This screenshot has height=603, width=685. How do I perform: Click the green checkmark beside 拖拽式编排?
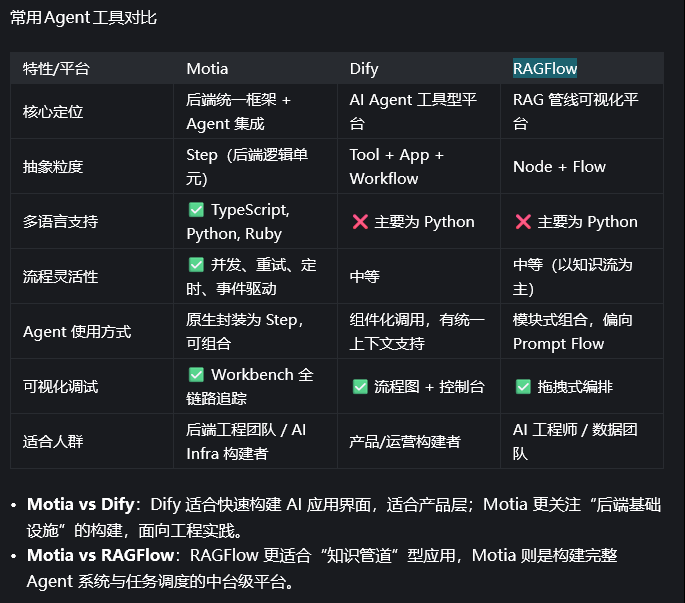523,387
